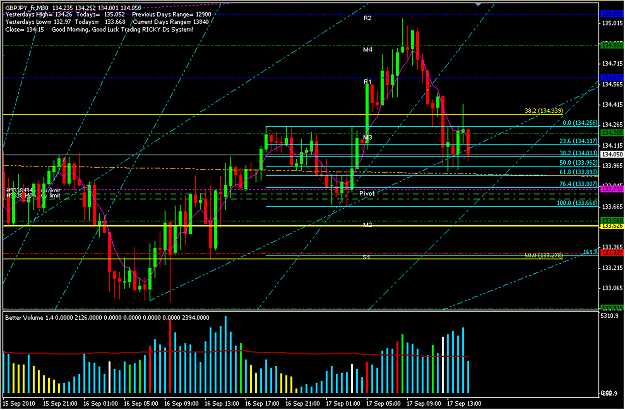
Task: Click the "17 Sep 05:00" time axis label
Action: [x=383, y=403]
